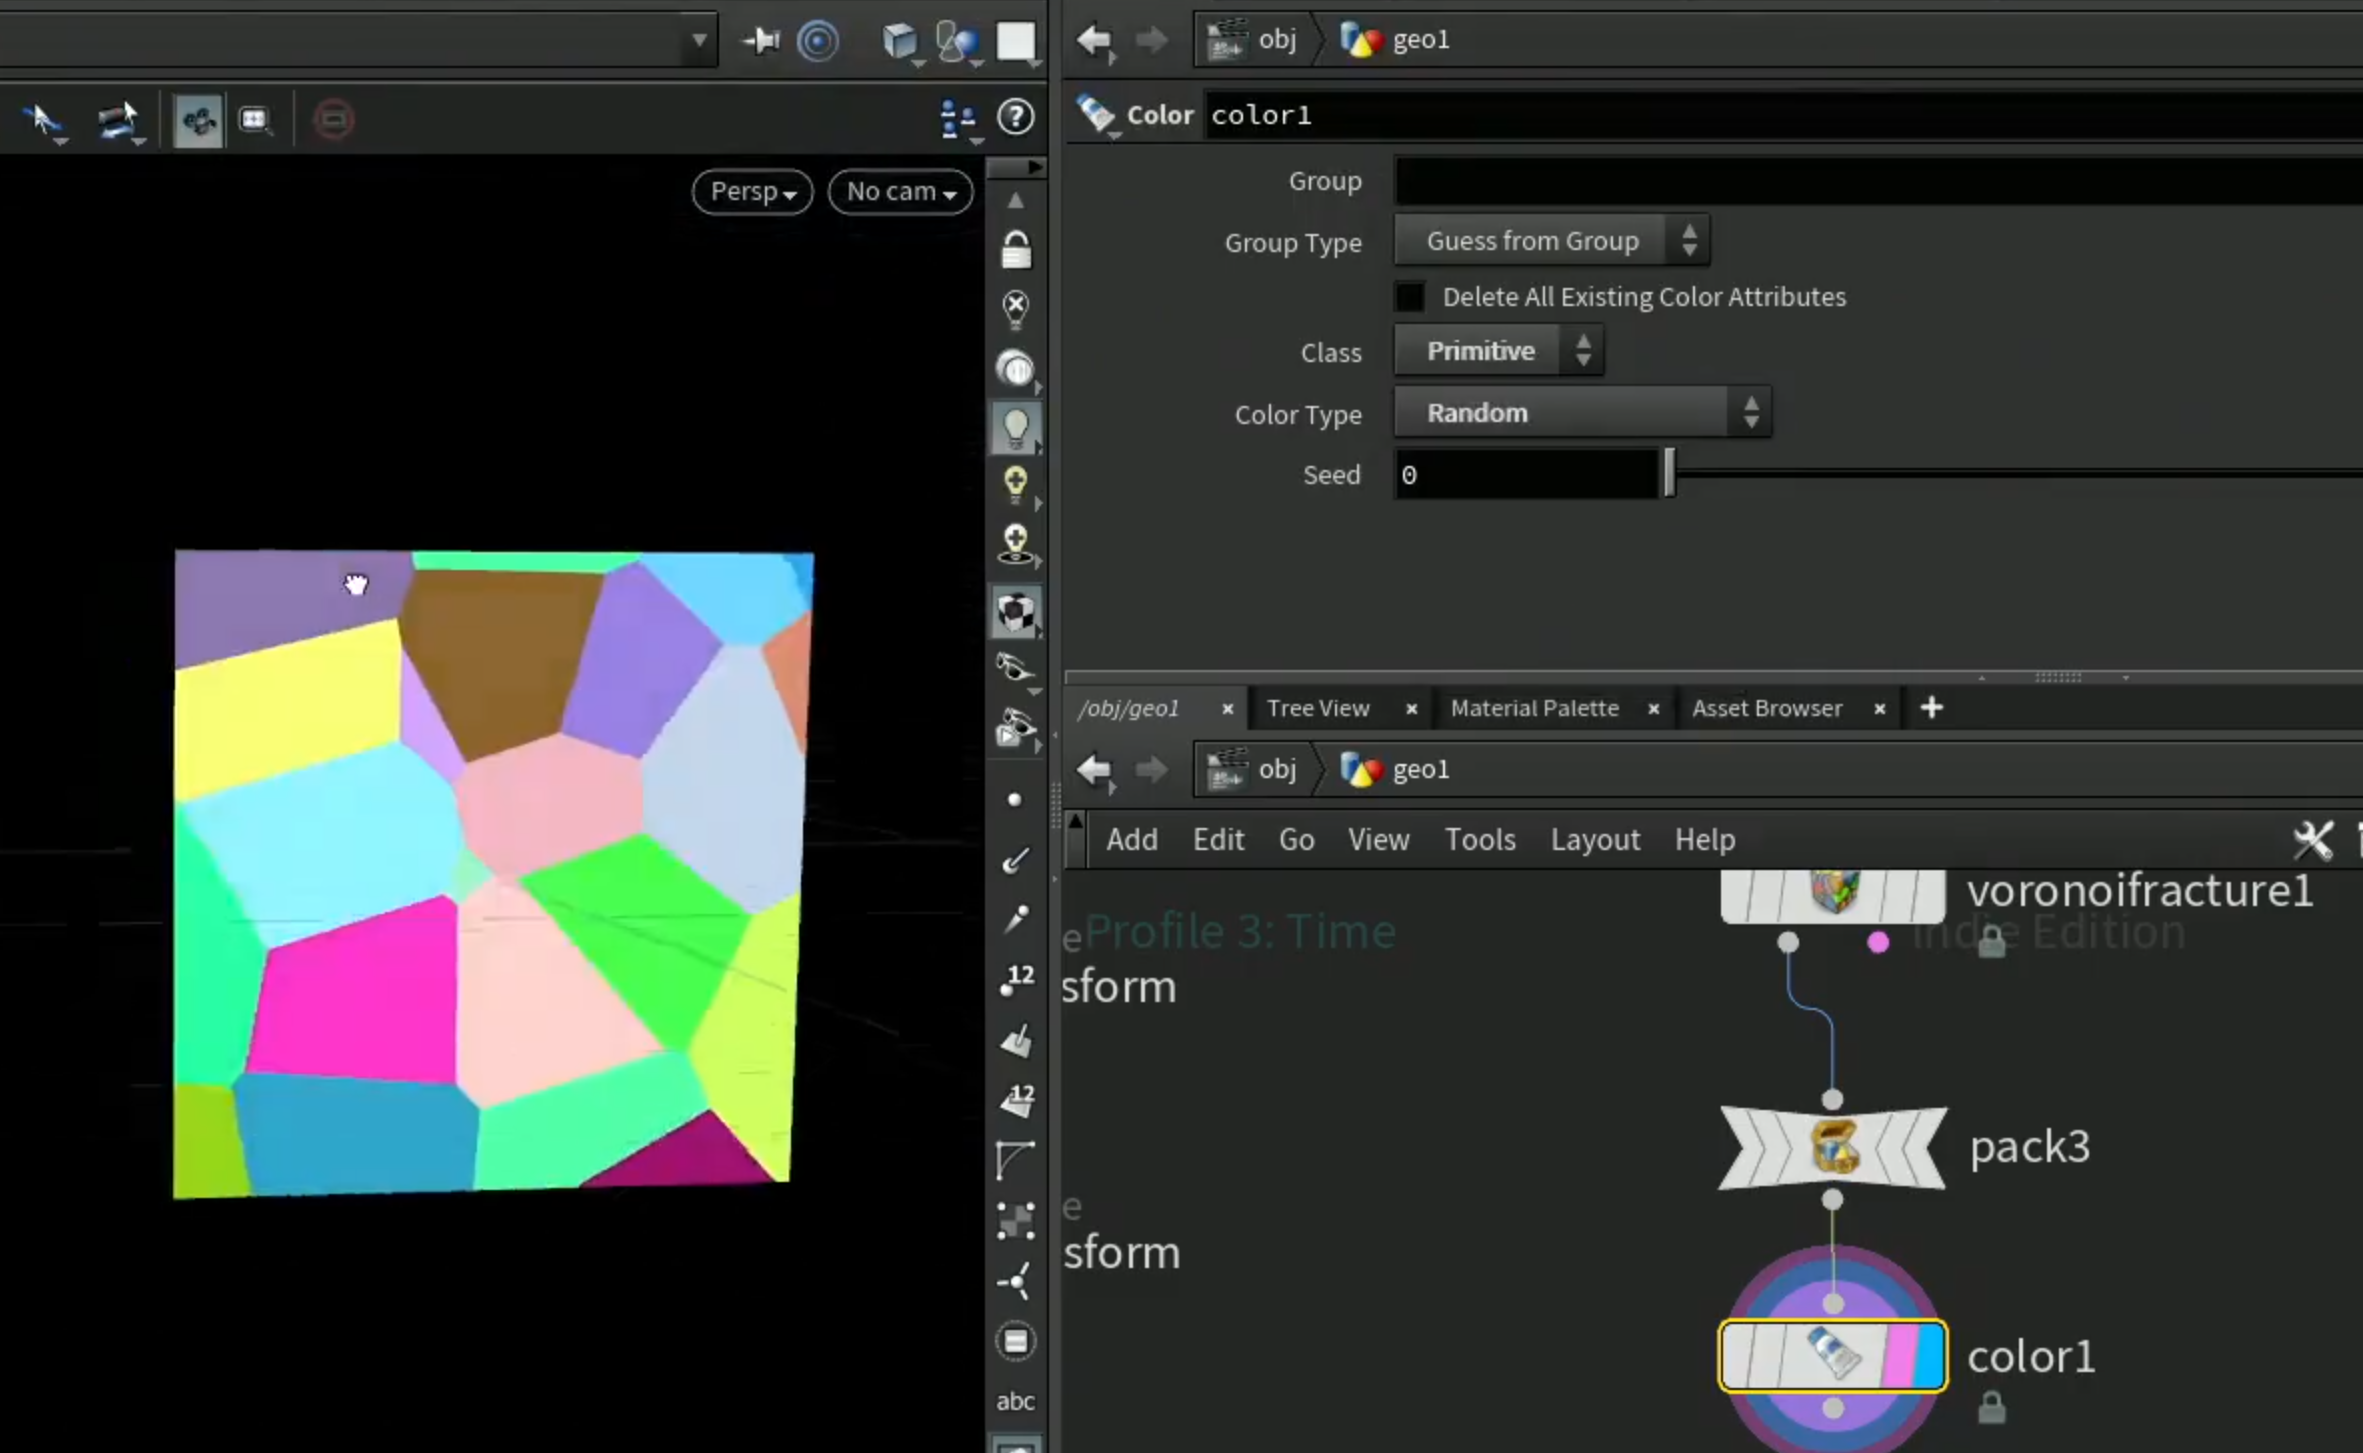Toggle high quality lighting bulb icon
Image resolution: width=2363 pixels, height=1453 pixels.
[x=1016, y=485]
